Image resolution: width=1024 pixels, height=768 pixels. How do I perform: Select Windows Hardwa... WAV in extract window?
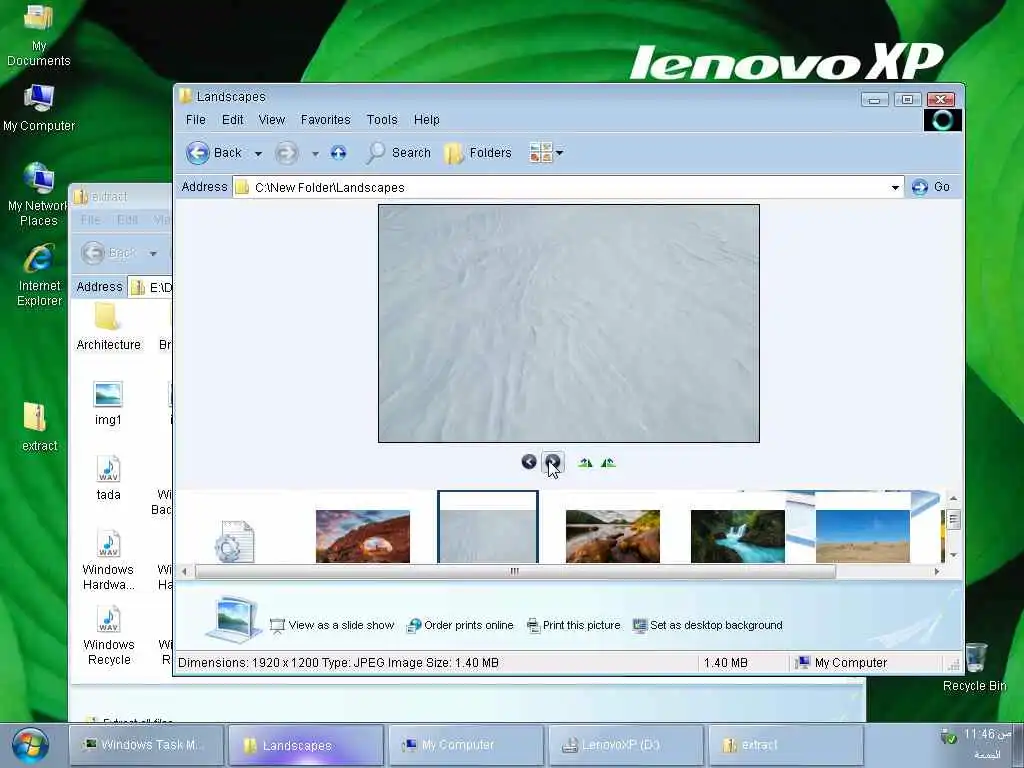(108, 560)
